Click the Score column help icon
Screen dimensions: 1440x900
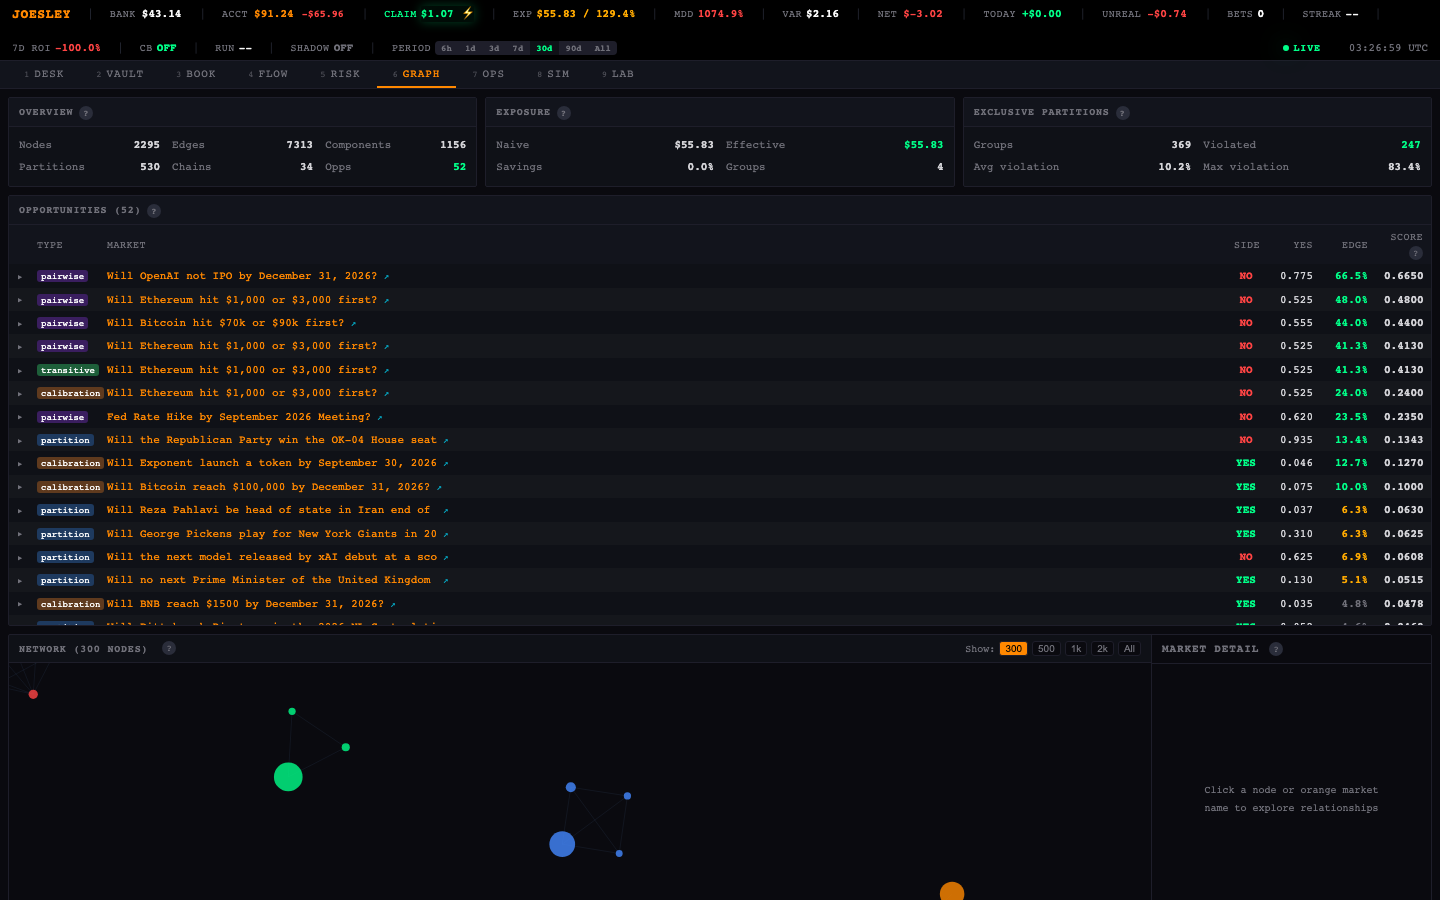pyautogui.click(x=1416, y=253)
